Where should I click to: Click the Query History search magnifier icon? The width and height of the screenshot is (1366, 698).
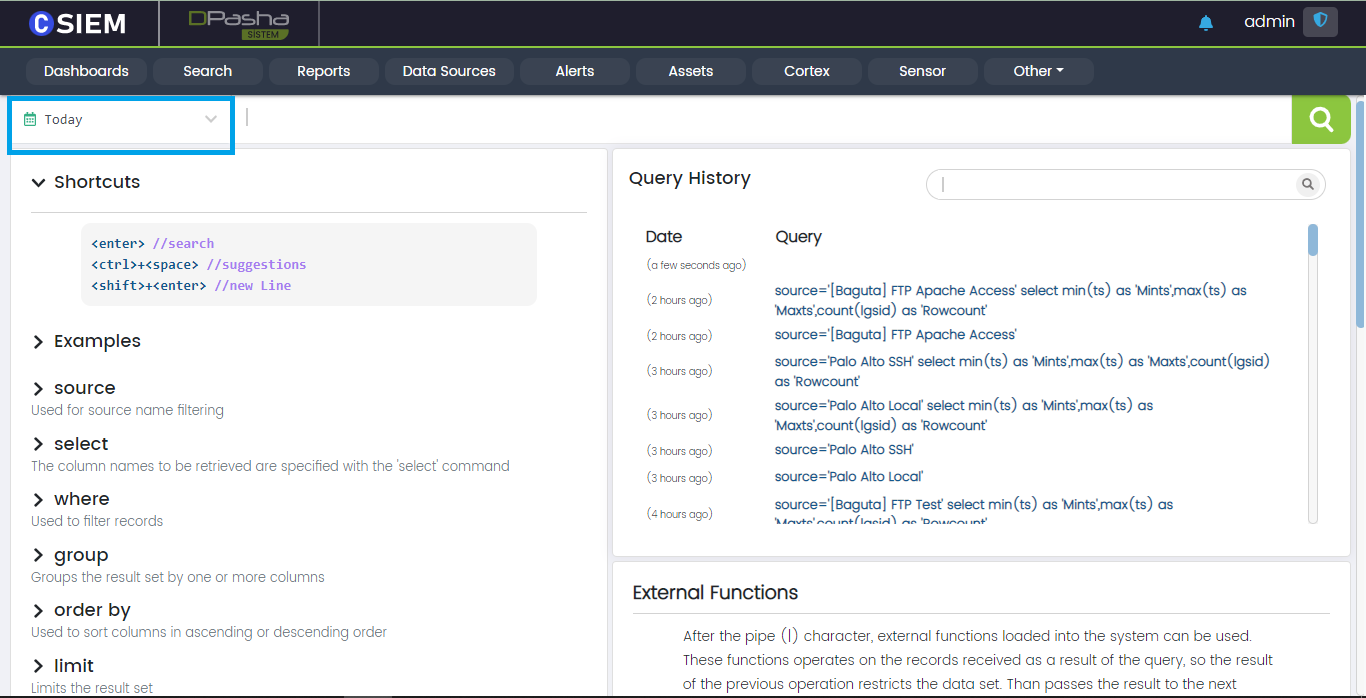coord(1306,184)
